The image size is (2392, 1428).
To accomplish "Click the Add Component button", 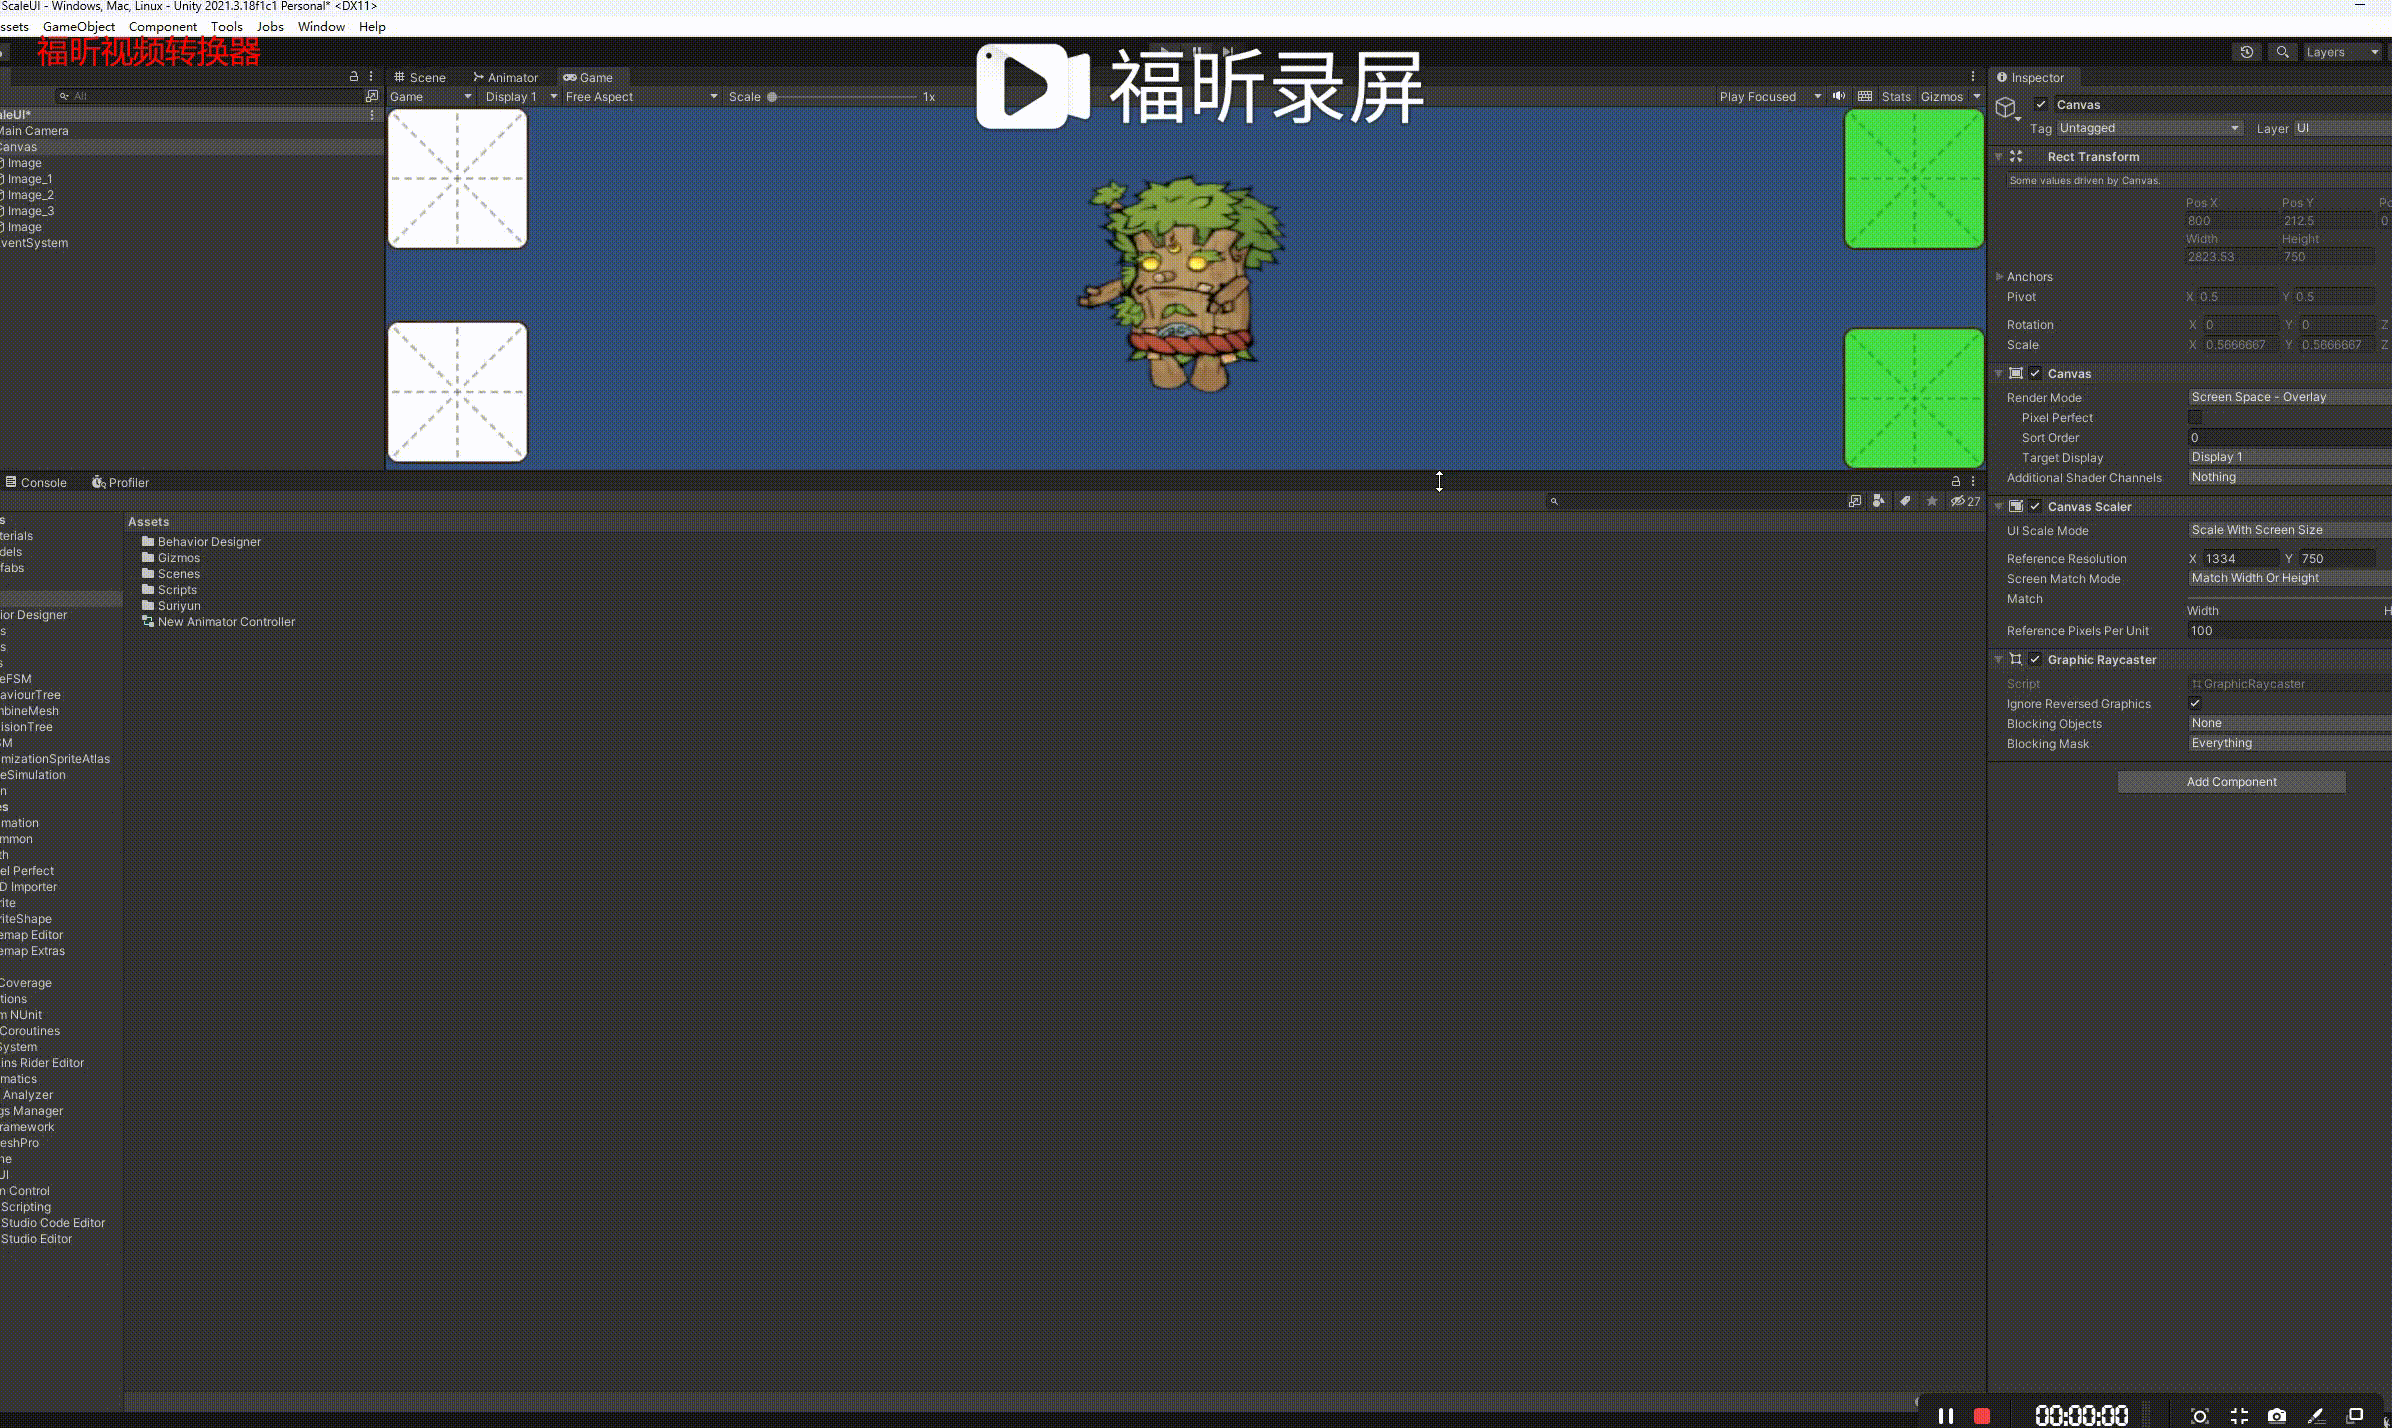I will 2231,782.
